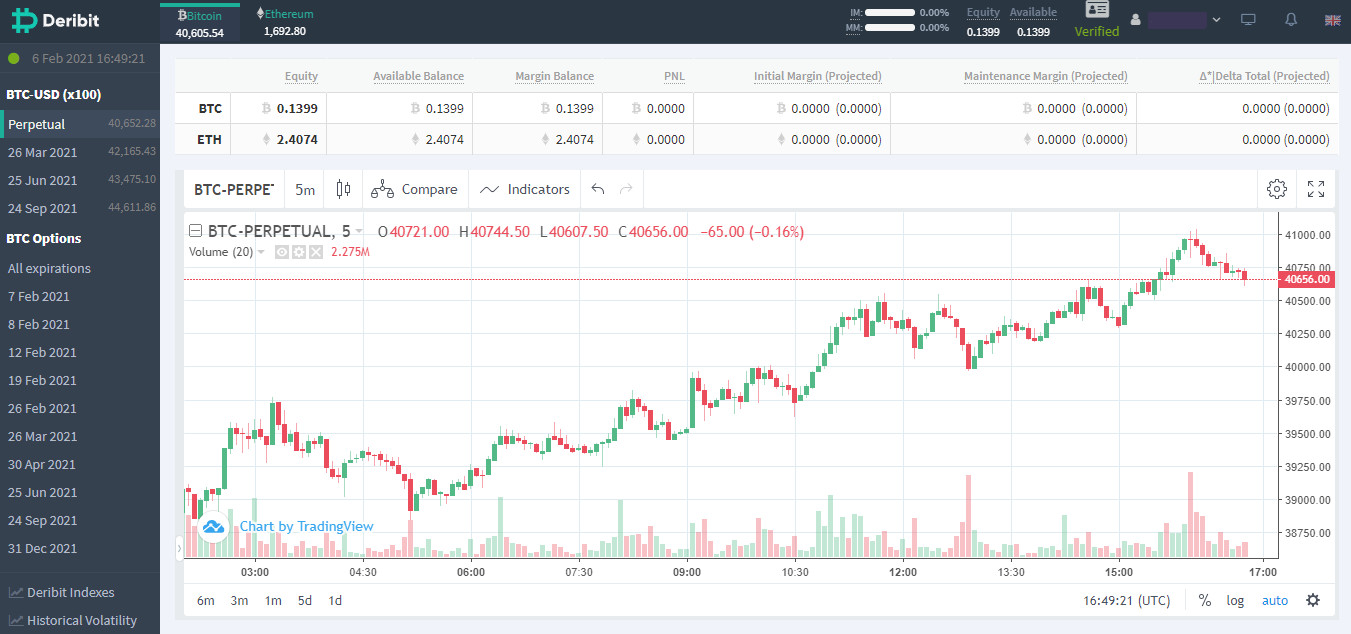Viewport: 1351px width, 634px height.
Task: Toggle percentage scale on chart
Action: 1205,600
